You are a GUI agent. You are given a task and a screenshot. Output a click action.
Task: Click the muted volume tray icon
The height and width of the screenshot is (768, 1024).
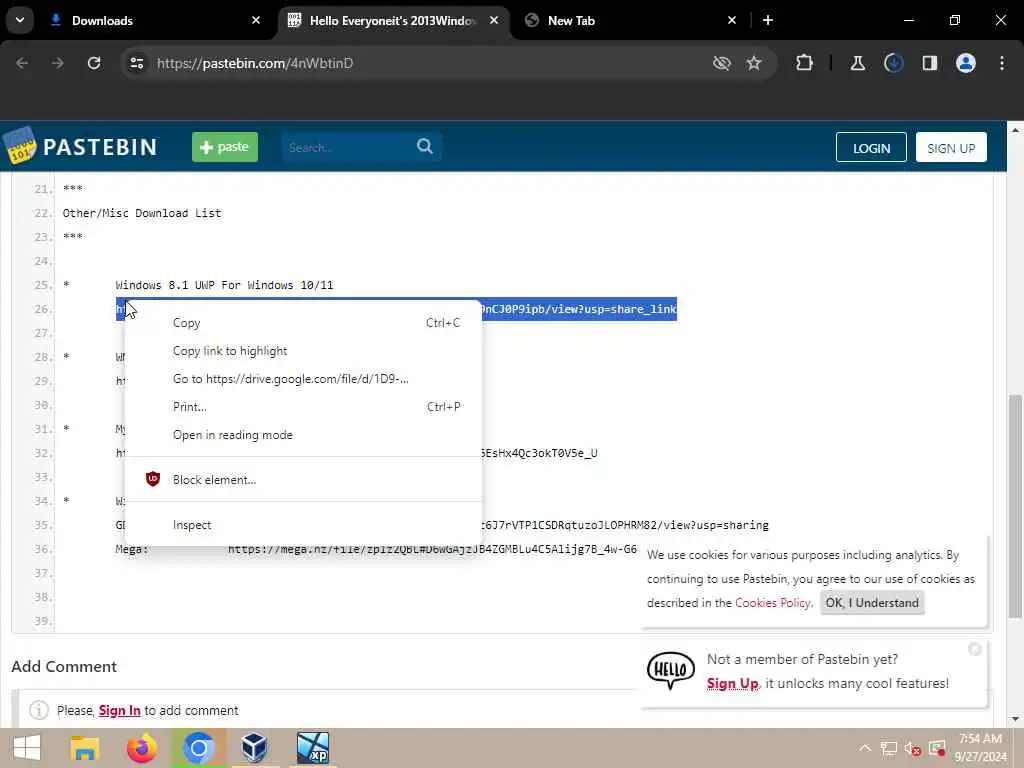[912, 748]
